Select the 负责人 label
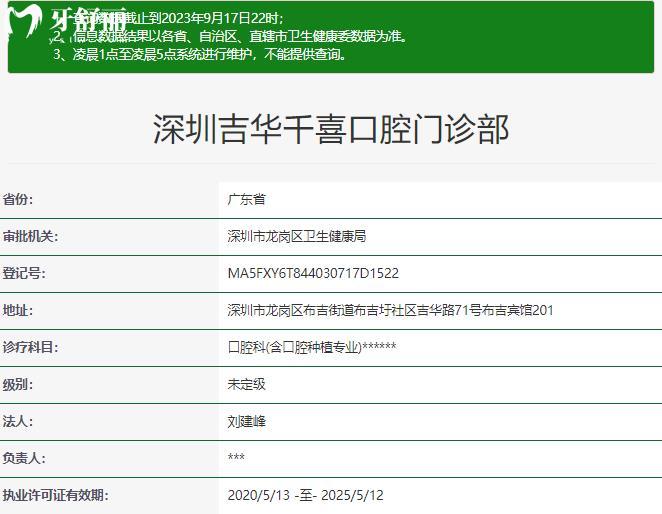 point(24,458)
